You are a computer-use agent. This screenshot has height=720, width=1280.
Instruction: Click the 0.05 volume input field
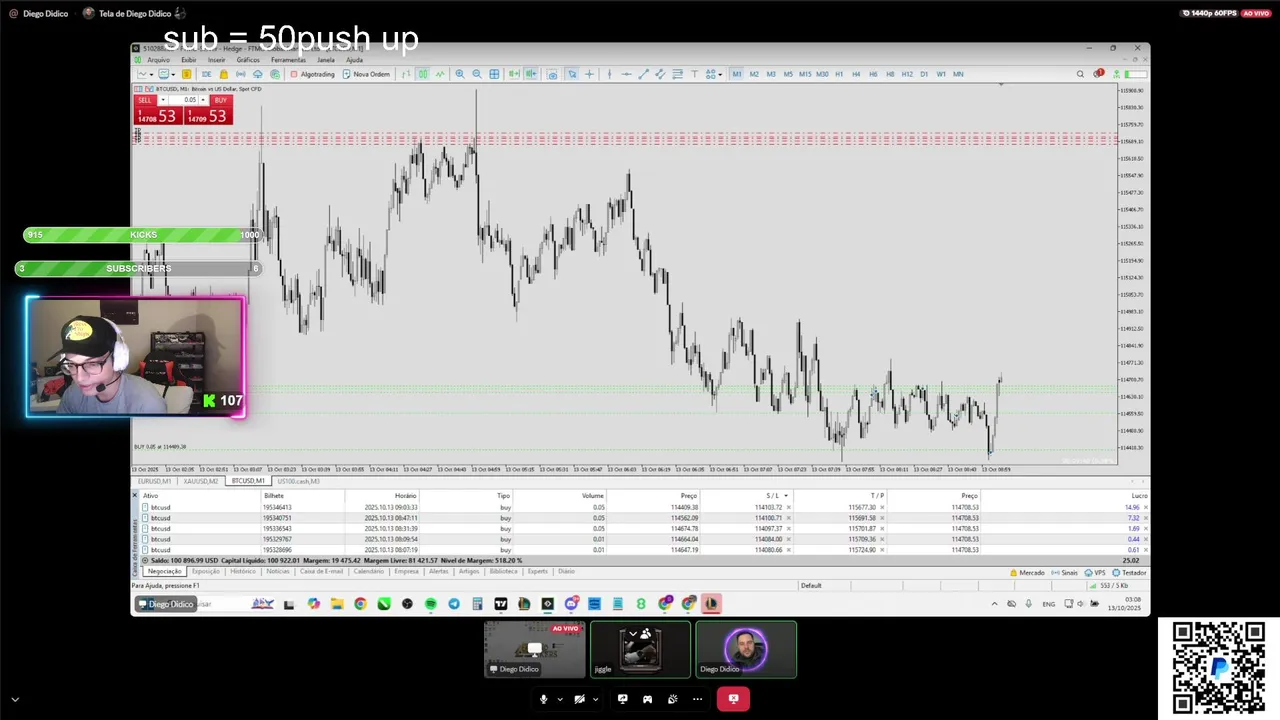pyautogui.click(x=184, y=100)
